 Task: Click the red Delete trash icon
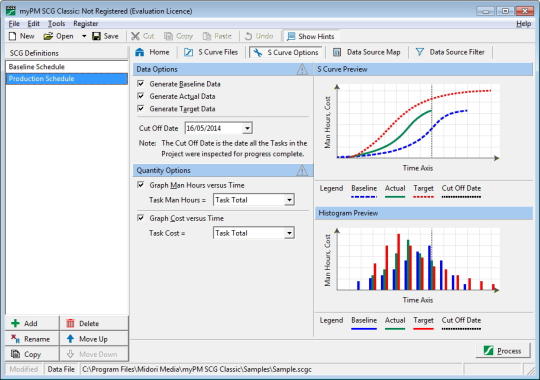70,323
